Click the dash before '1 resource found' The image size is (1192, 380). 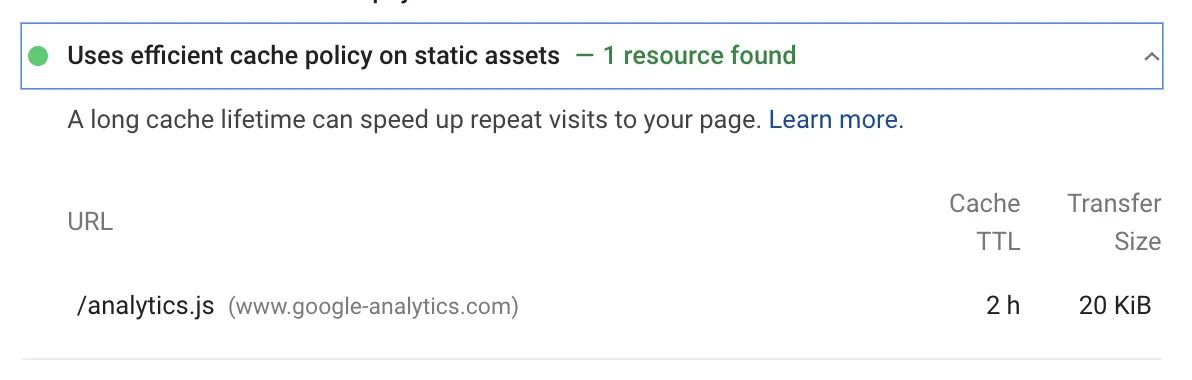pos(585,56)
